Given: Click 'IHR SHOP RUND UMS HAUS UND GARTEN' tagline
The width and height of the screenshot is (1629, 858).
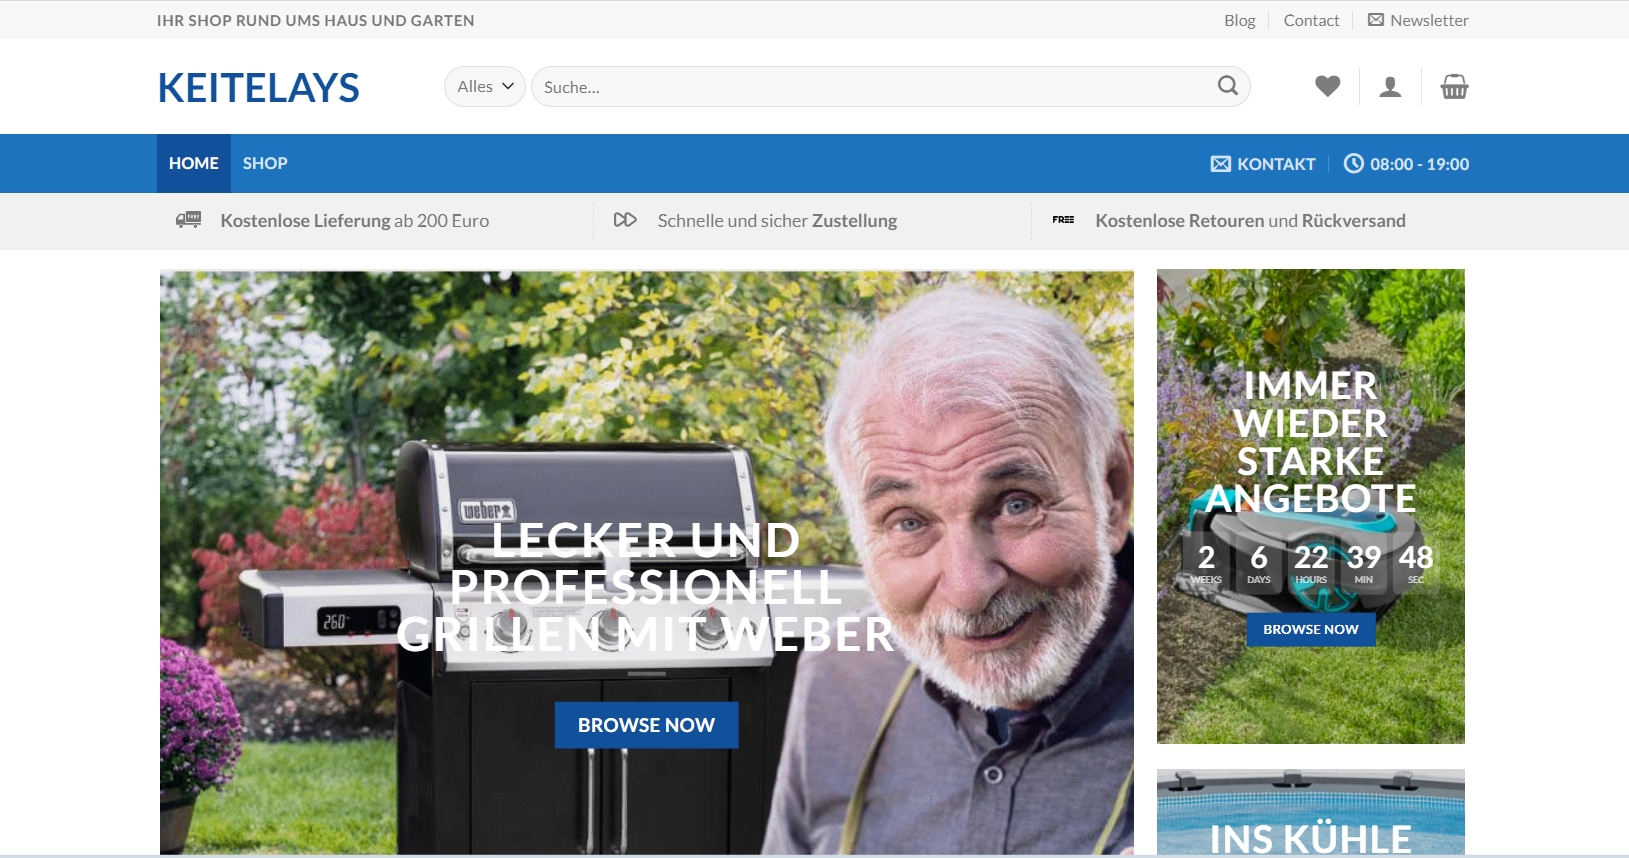Looking at the screenshot, I should 315,20.
